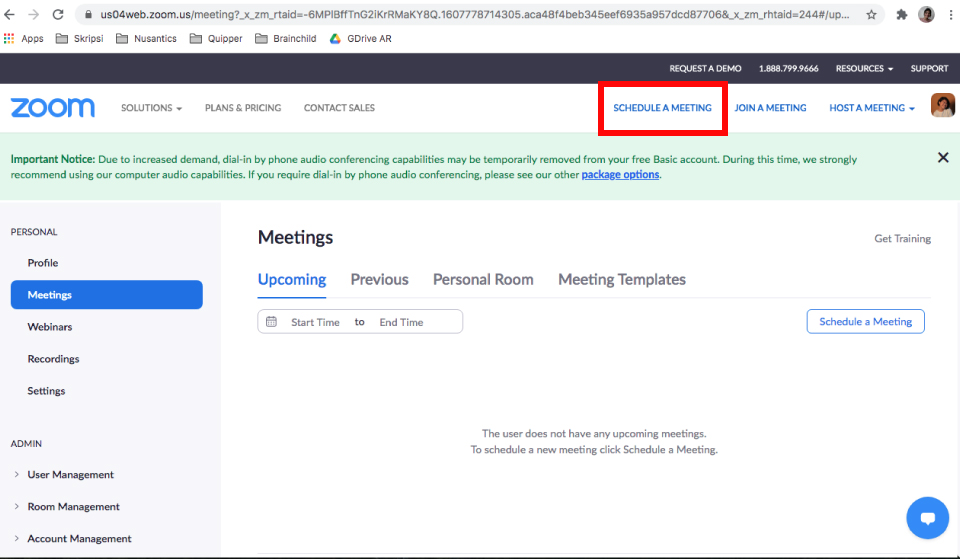
Task: Expand the Resources dropdown
Action: (x=864, y=69)
